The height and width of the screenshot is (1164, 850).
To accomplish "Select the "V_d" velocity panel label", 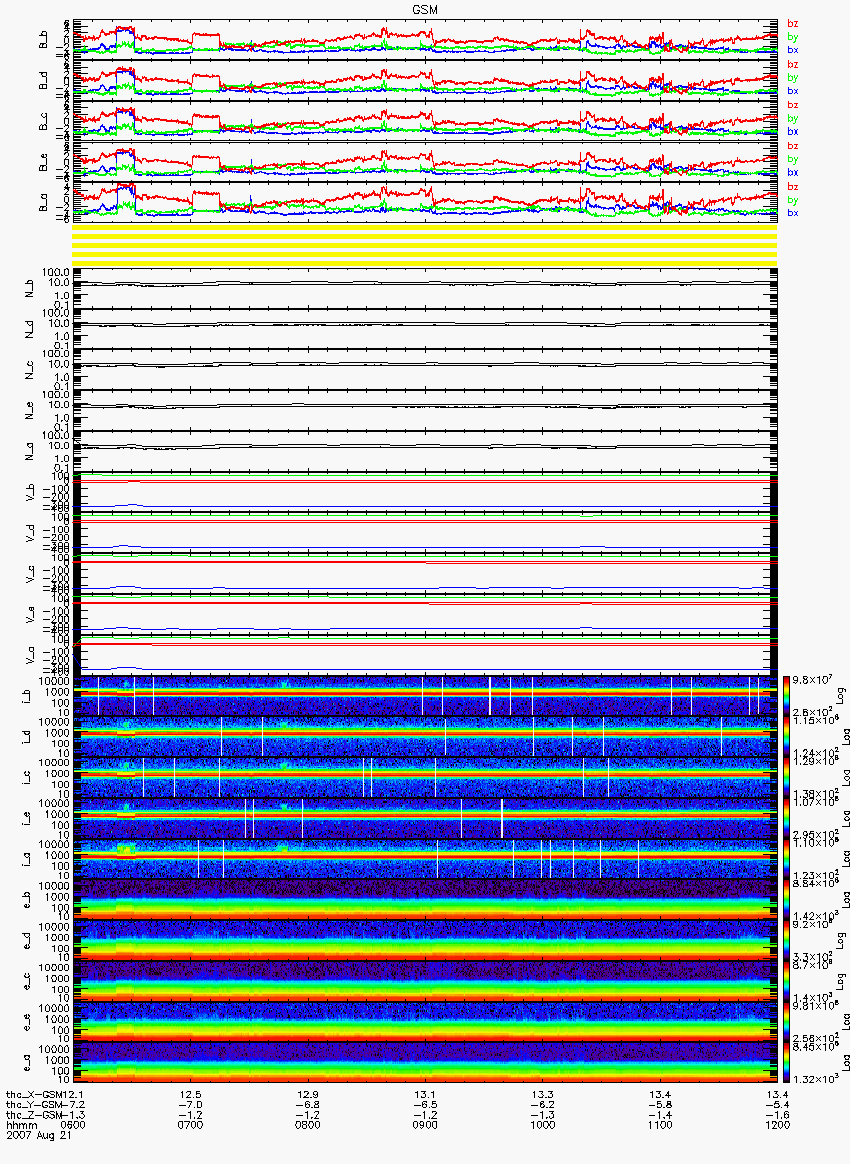I will pos(30,534).
